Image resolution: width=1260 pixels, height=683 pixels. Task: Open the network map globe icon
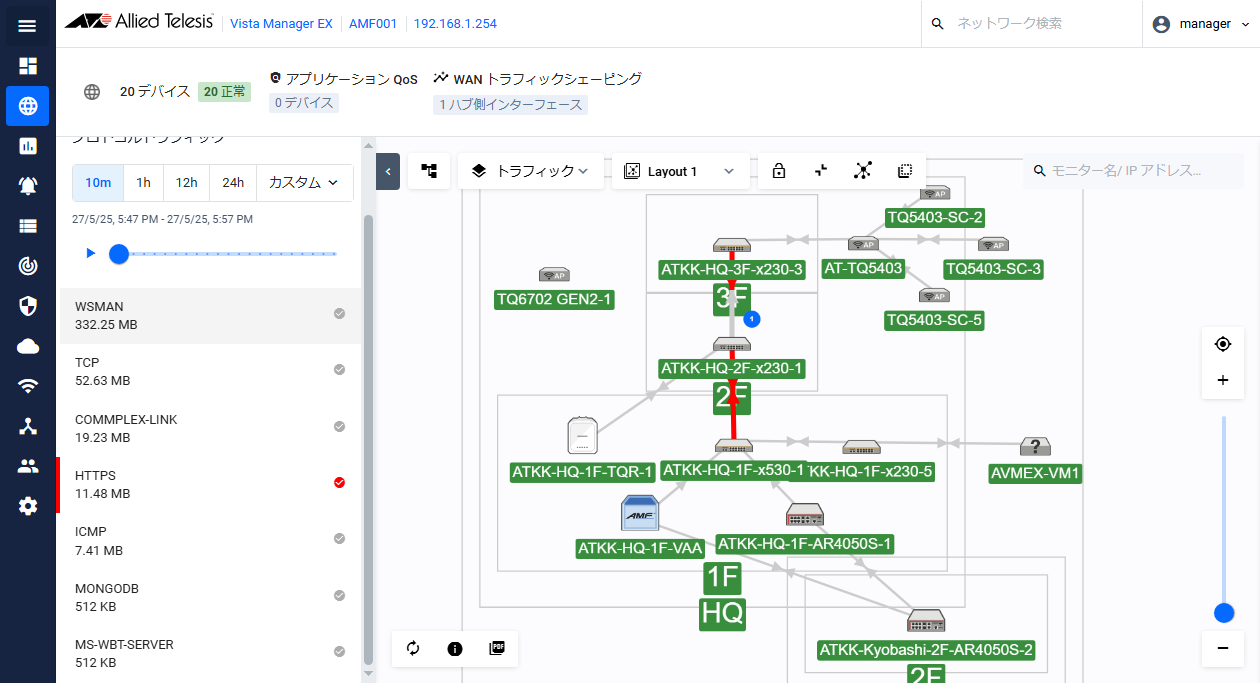27,106
